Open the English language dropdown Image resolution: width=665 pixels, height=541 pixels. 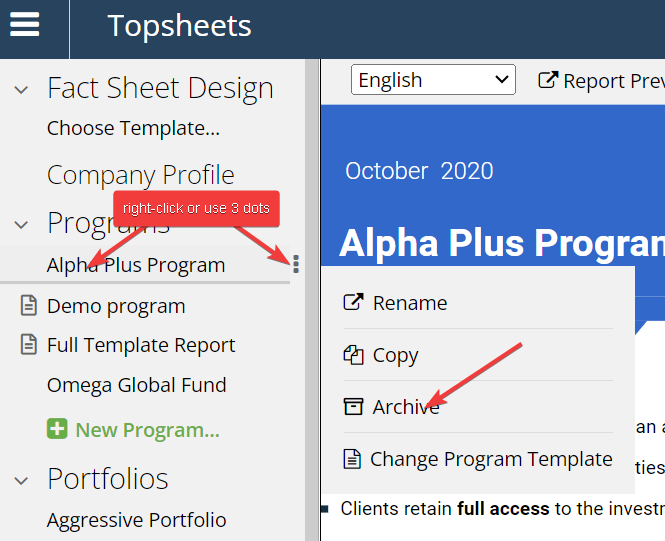433,80
